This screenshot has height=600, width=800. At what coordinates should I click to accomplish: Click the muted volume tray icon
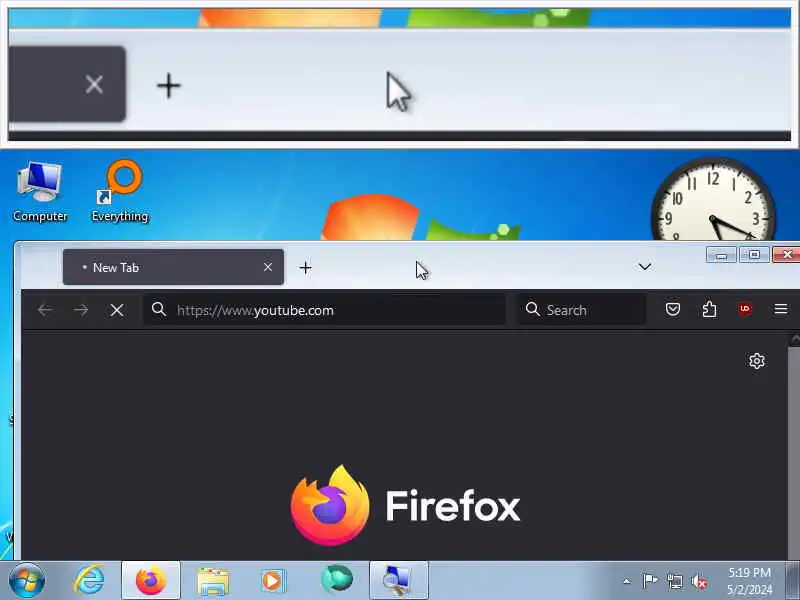(x=699, y=581)
